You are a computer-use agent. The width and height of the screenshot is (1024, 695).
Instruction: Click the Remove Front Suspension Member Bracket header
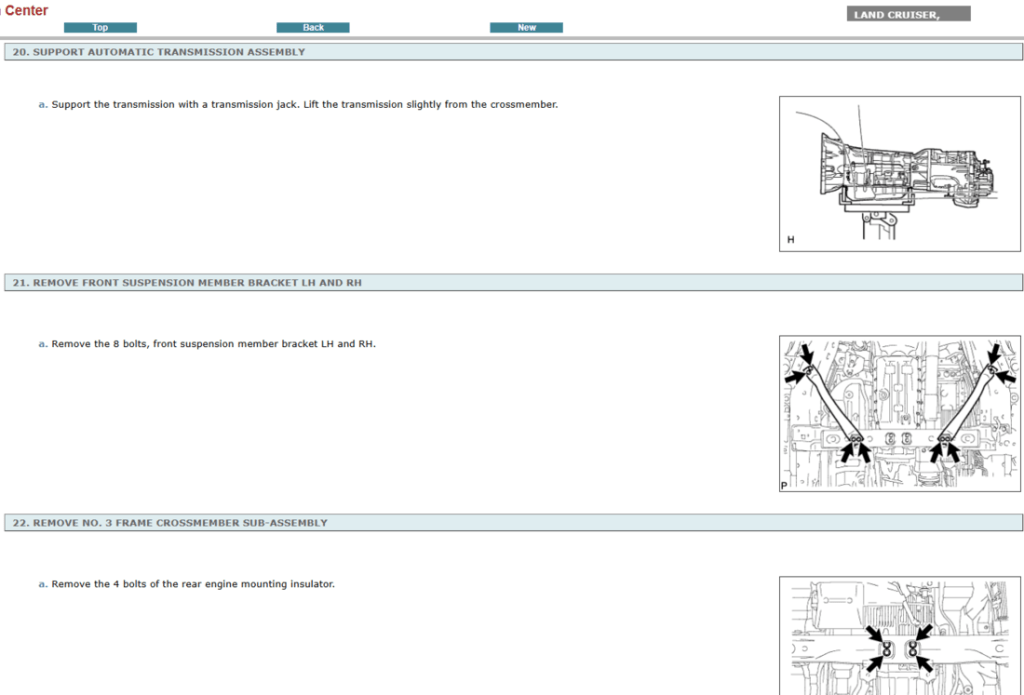[x=187, y=283]
